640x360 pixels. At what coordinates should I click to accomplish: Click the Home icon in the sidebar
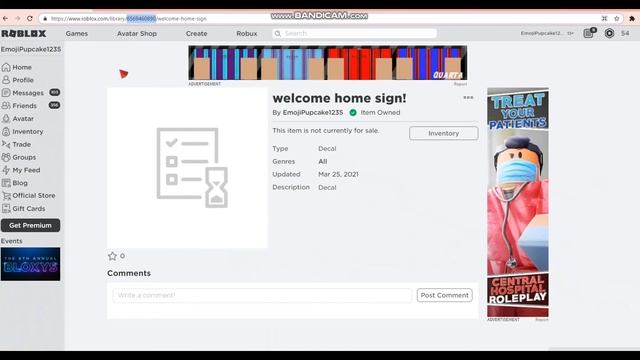[x=6, y=67]
